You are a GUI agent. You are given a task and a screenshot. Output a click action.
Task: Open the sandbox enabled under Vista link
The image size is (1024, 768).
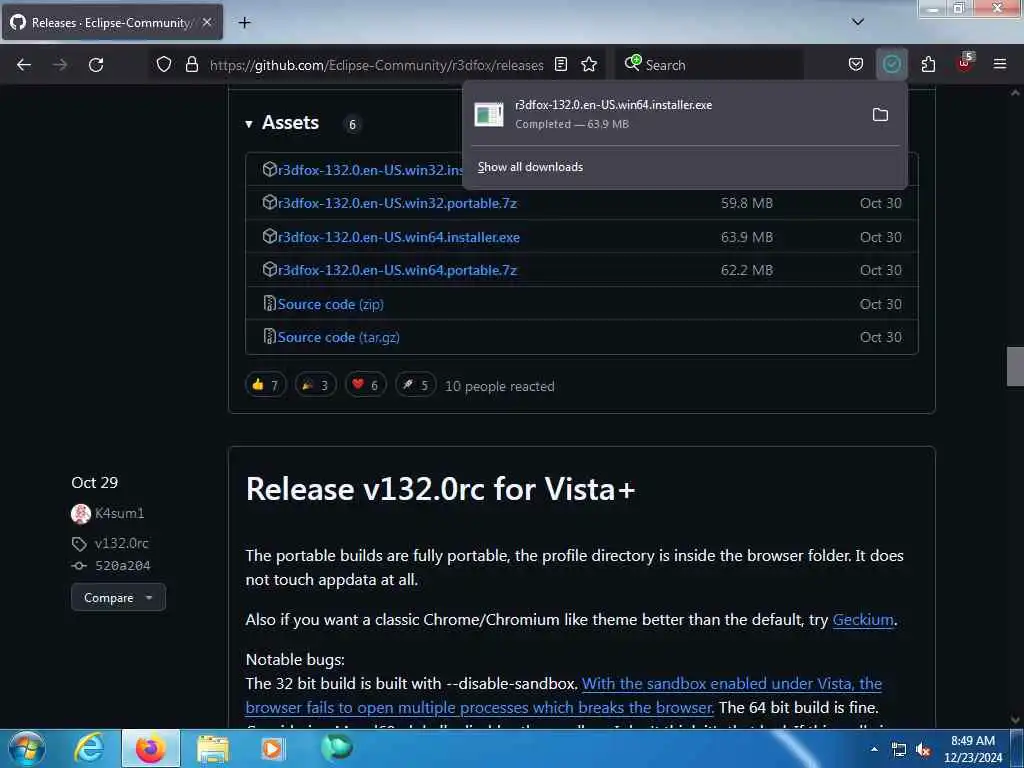tap(564, 696)
